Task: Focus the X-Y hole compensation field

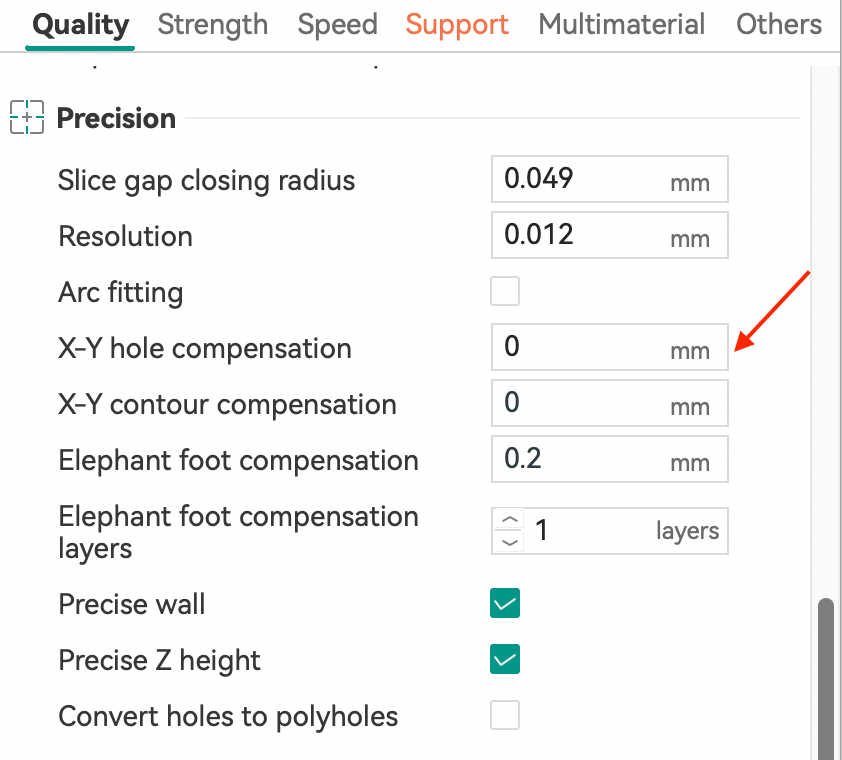Action: pos(580,348)
